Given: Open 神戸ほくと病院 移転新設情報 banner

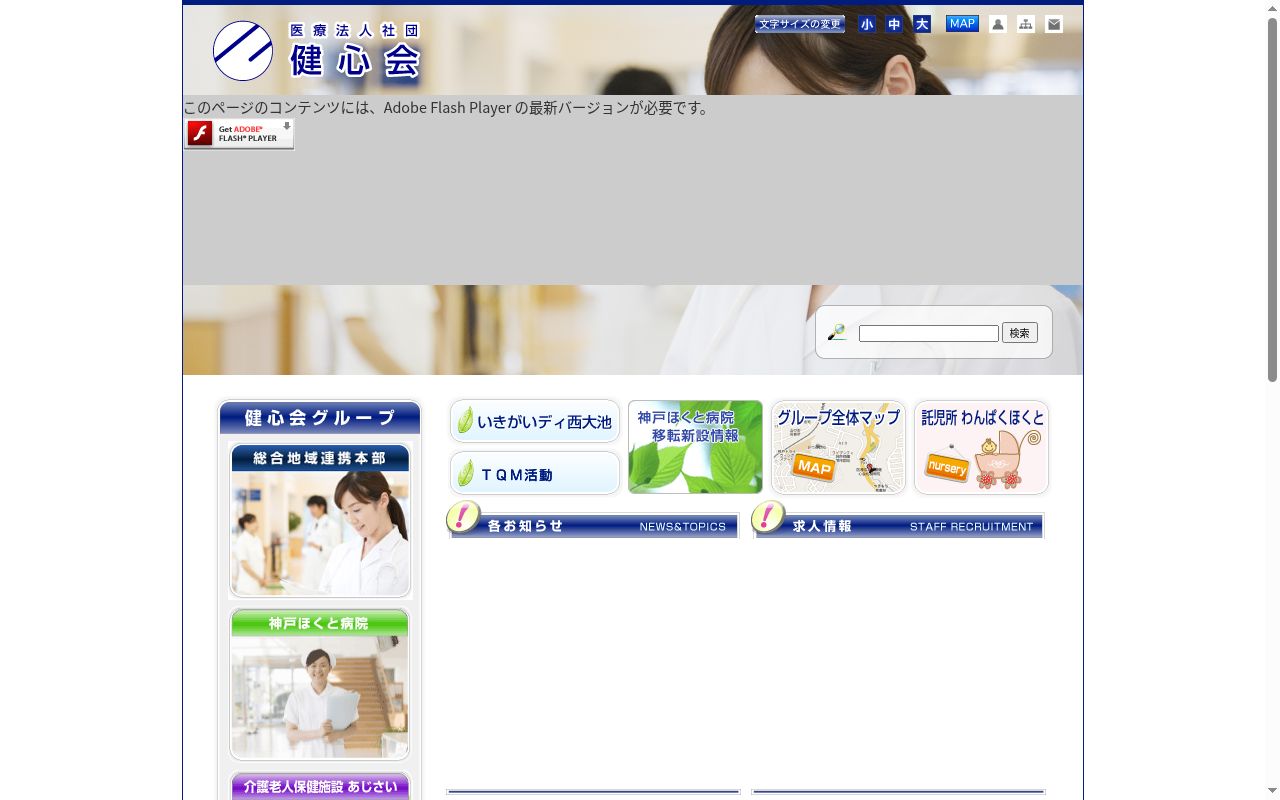Looking at the screenshot, I should [x=696, y=447].
